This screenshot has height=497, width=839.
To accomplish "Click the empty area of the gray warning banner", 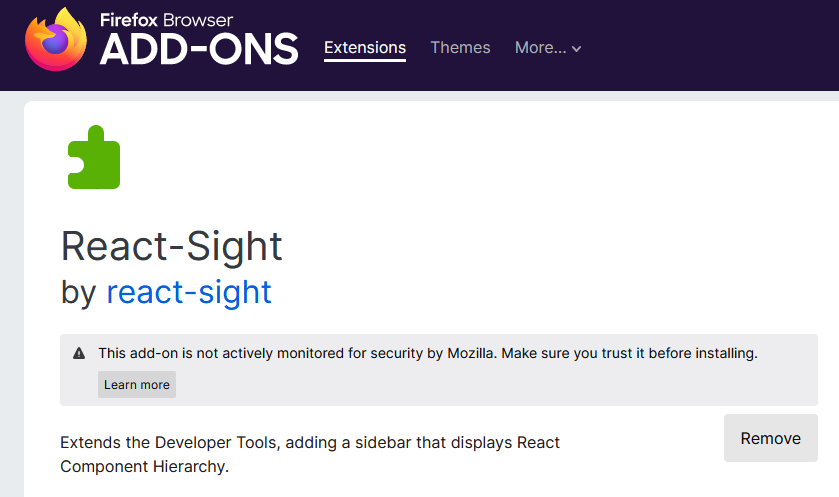I will point(500,386).
